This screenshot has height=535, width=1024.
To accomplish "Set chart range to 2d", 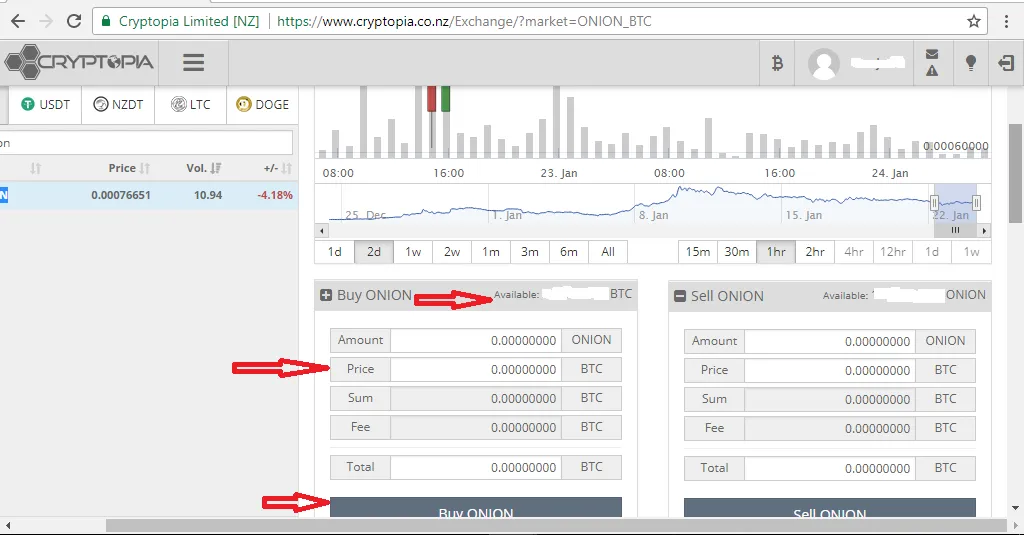I will point(374,252).
